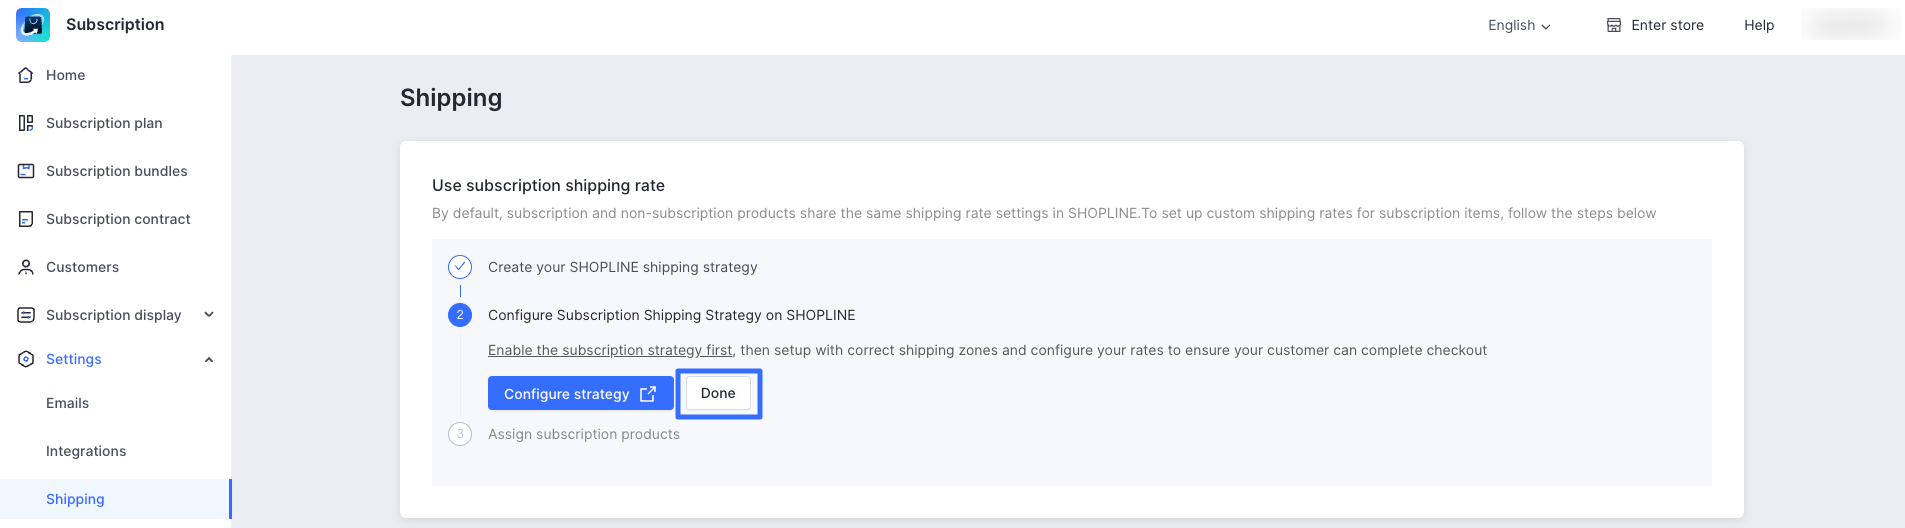Click the Done button
1905x528 pixels.
point(718,393)
